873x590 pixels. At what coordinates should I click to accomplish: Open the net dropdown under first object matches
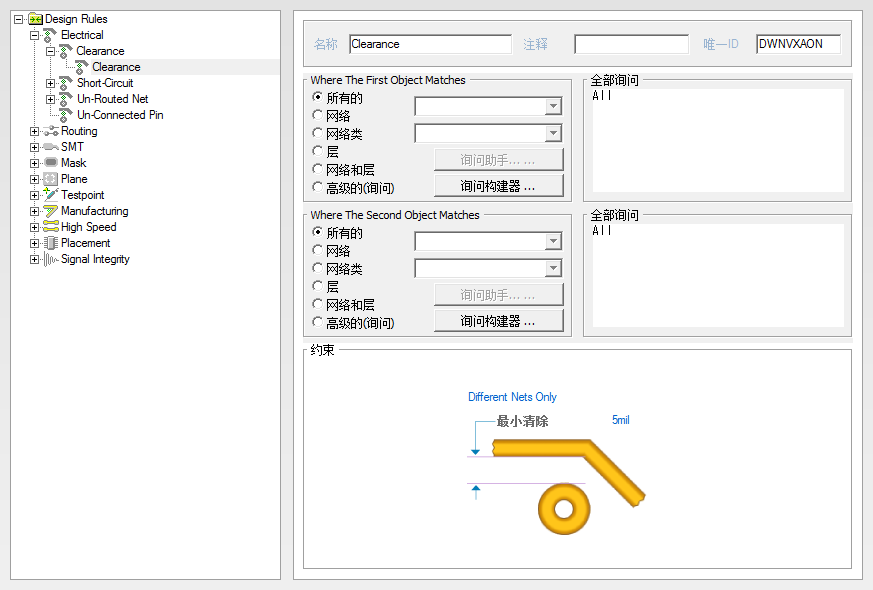[x=553, y=106]
